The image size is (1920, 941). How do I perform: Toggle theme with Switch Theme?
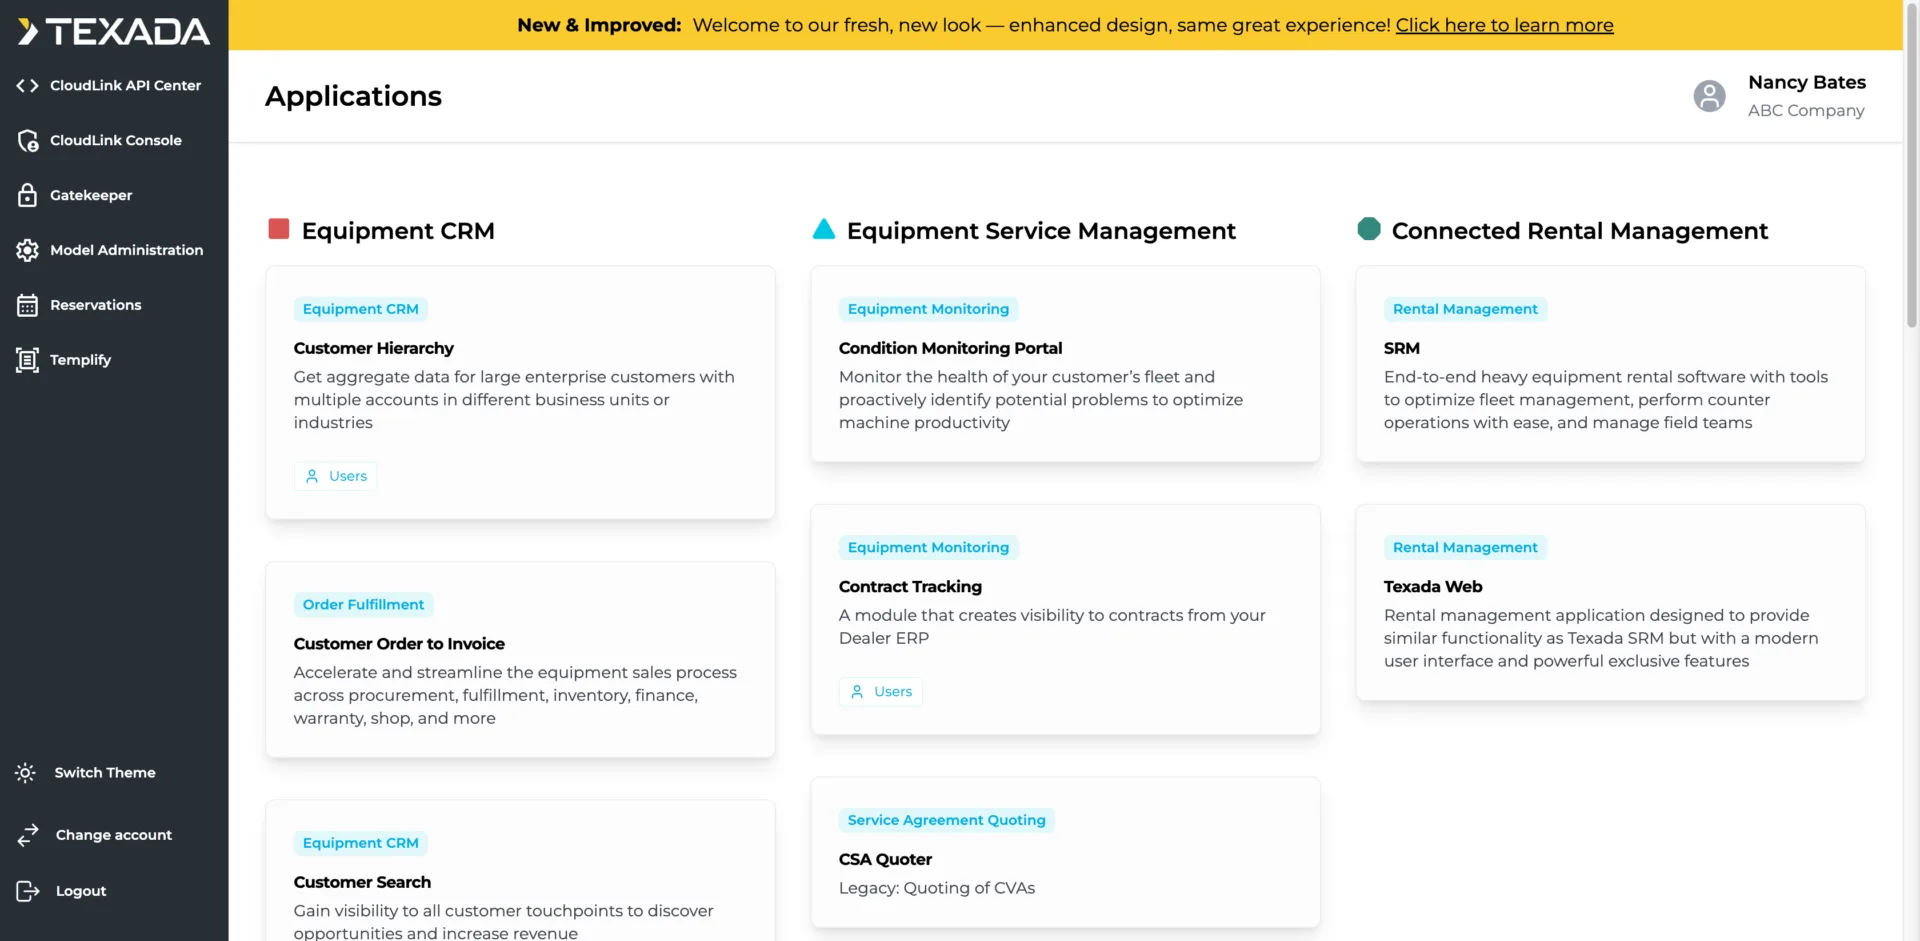(104, 773)
